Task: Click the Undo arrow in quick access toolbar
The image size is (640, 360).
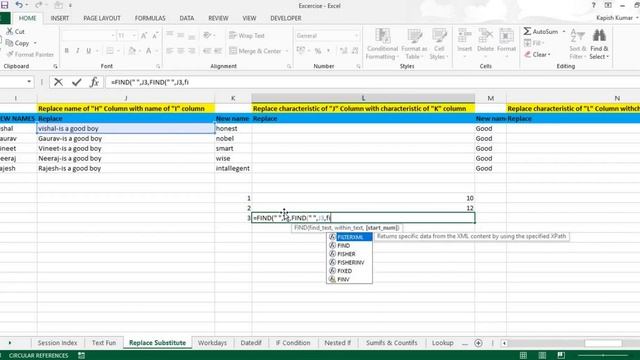Action: click(18, 5)
